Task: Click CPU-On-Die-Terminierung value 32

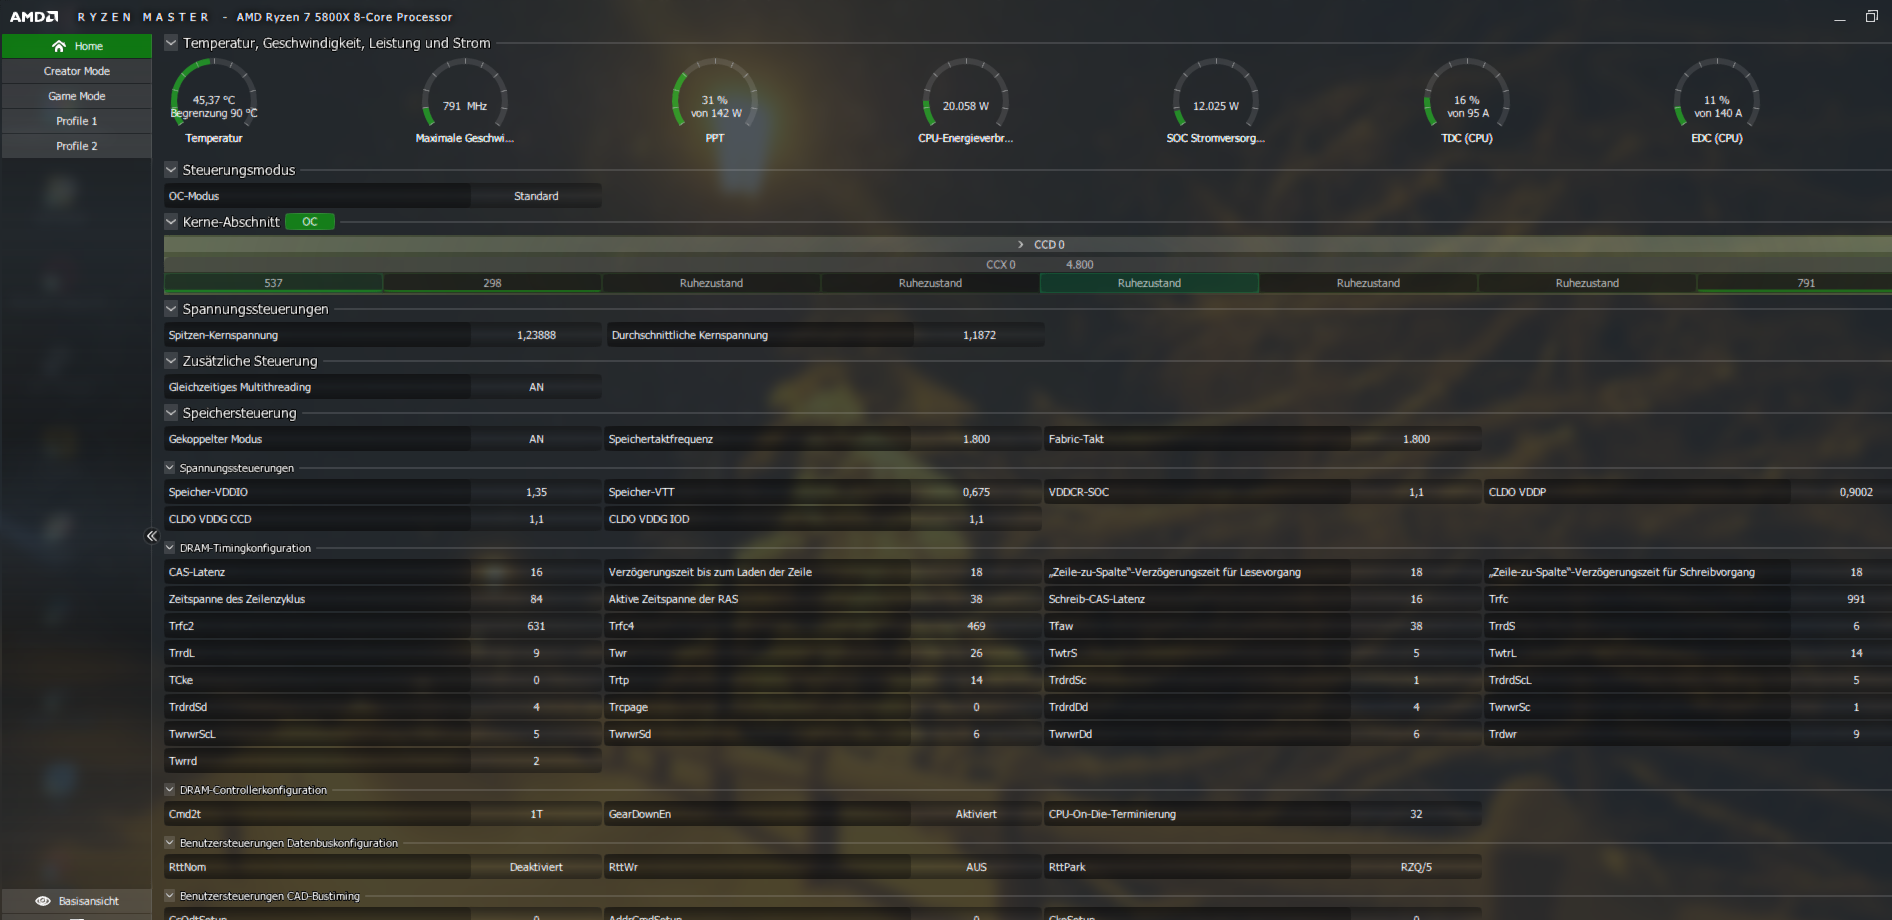Action: coord(1416,814)
